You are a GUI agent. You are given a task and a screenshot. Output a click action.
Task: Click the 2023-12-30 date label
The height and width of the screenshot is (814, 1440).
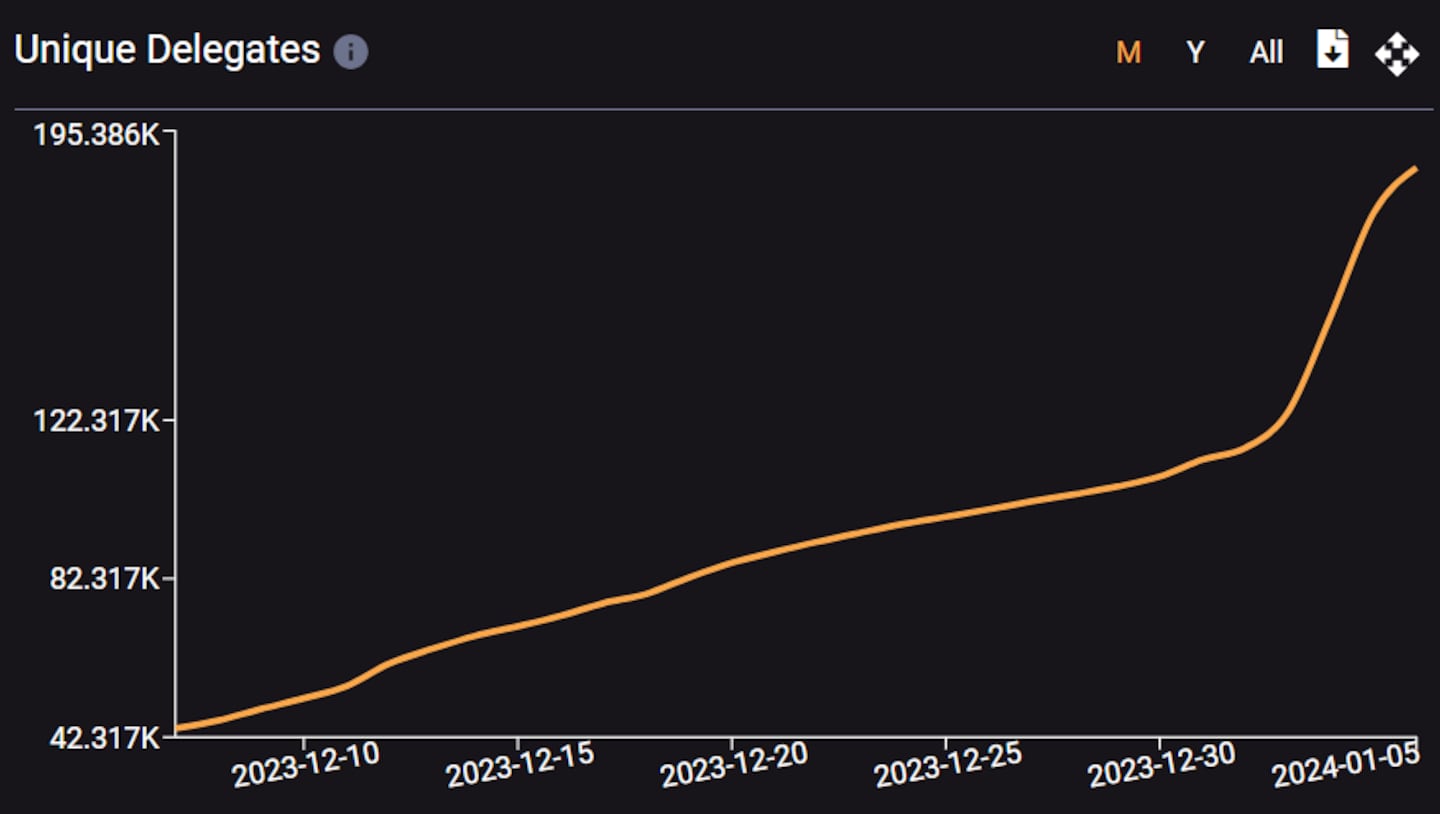coord(1162,765)
